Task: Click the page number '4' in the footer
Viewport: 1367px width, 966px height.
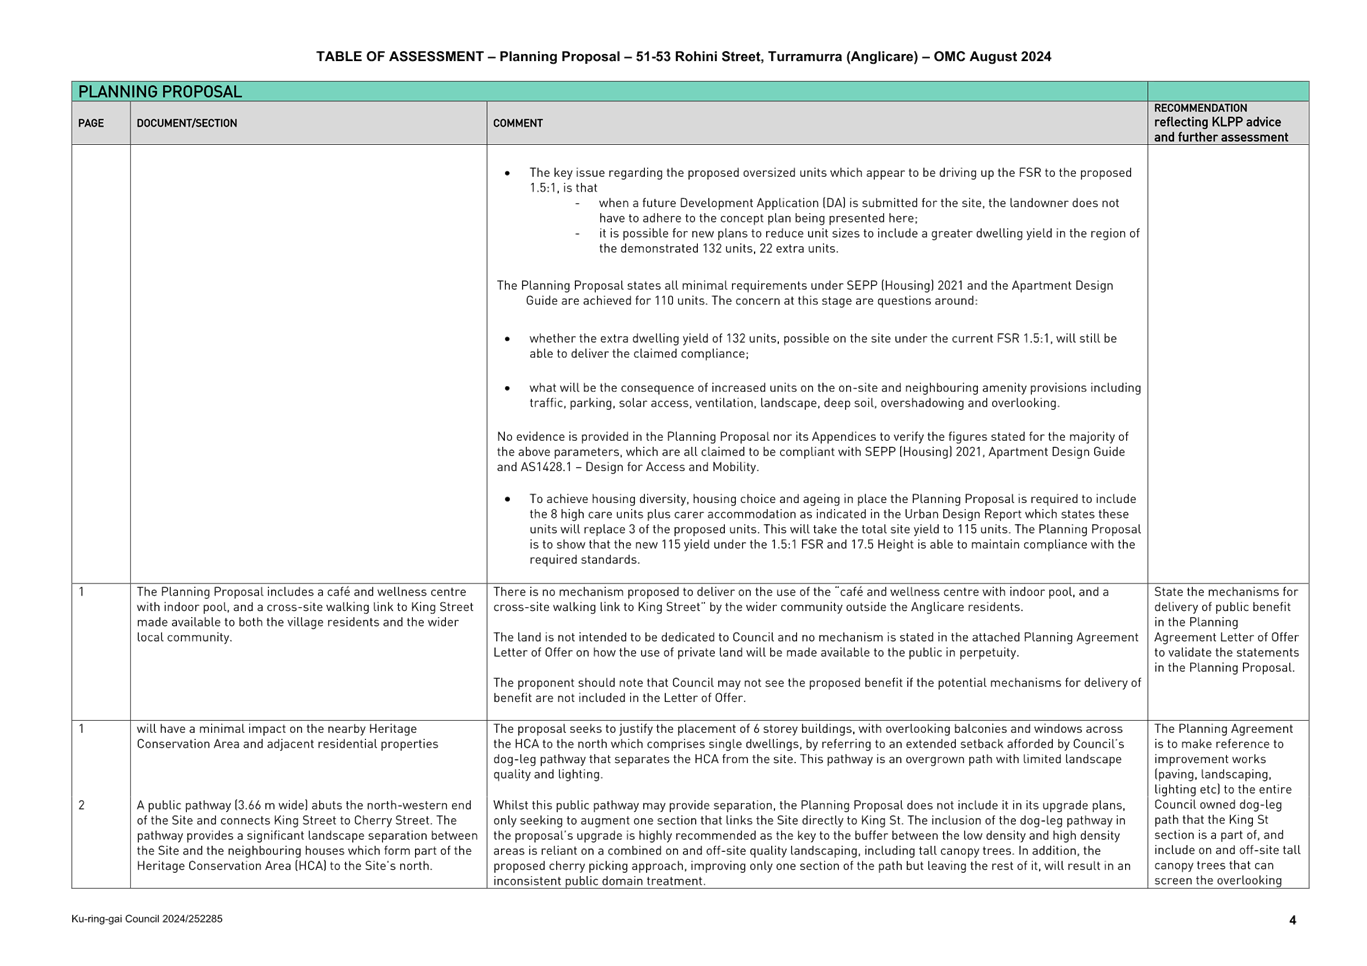Action: [x=1293, y=920]
